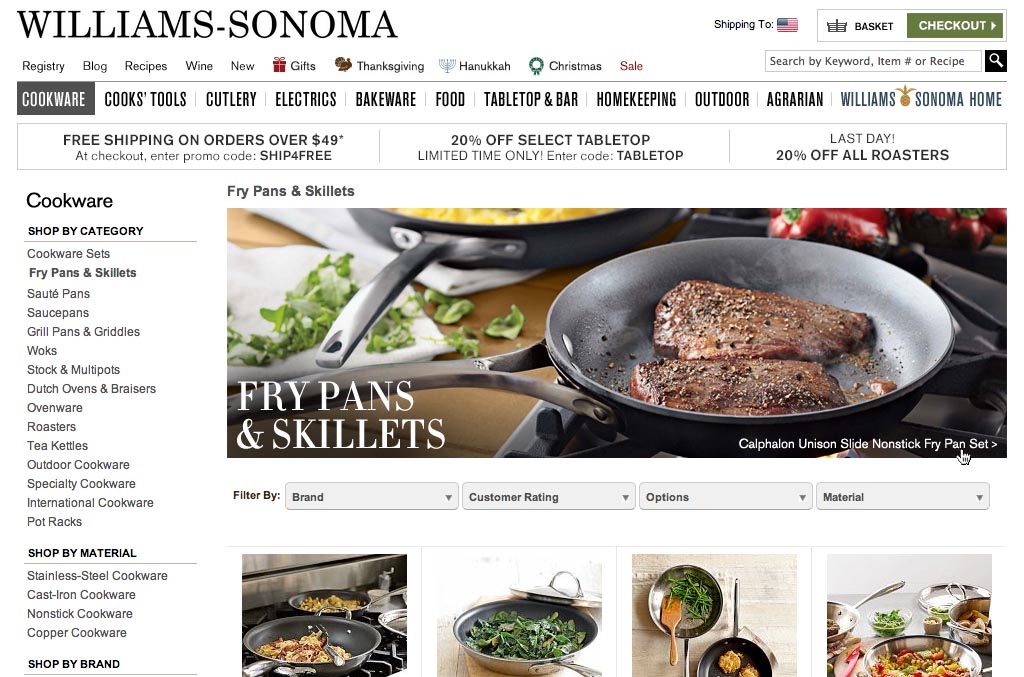Image resolution: width=1024 pixels, height=677 pixels.
Task: Click the Thanksgiving turkey icon
Action: point(343,65)
